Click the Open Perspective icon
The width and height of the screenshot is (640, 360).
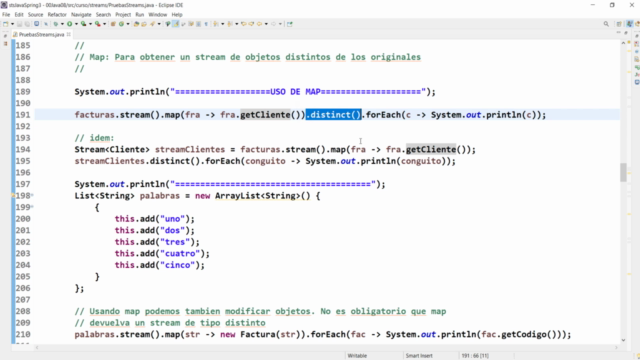(619, 24)
